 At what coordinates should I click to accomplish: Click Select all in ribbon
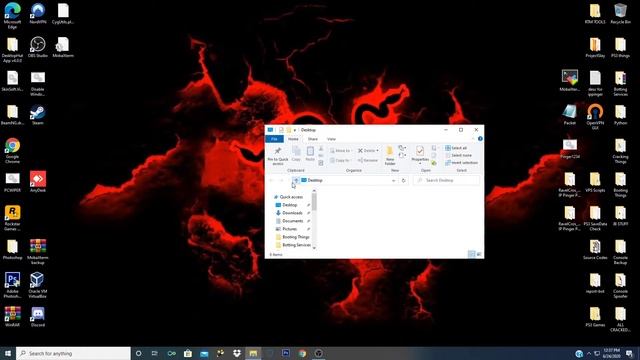tap(456, 148)
